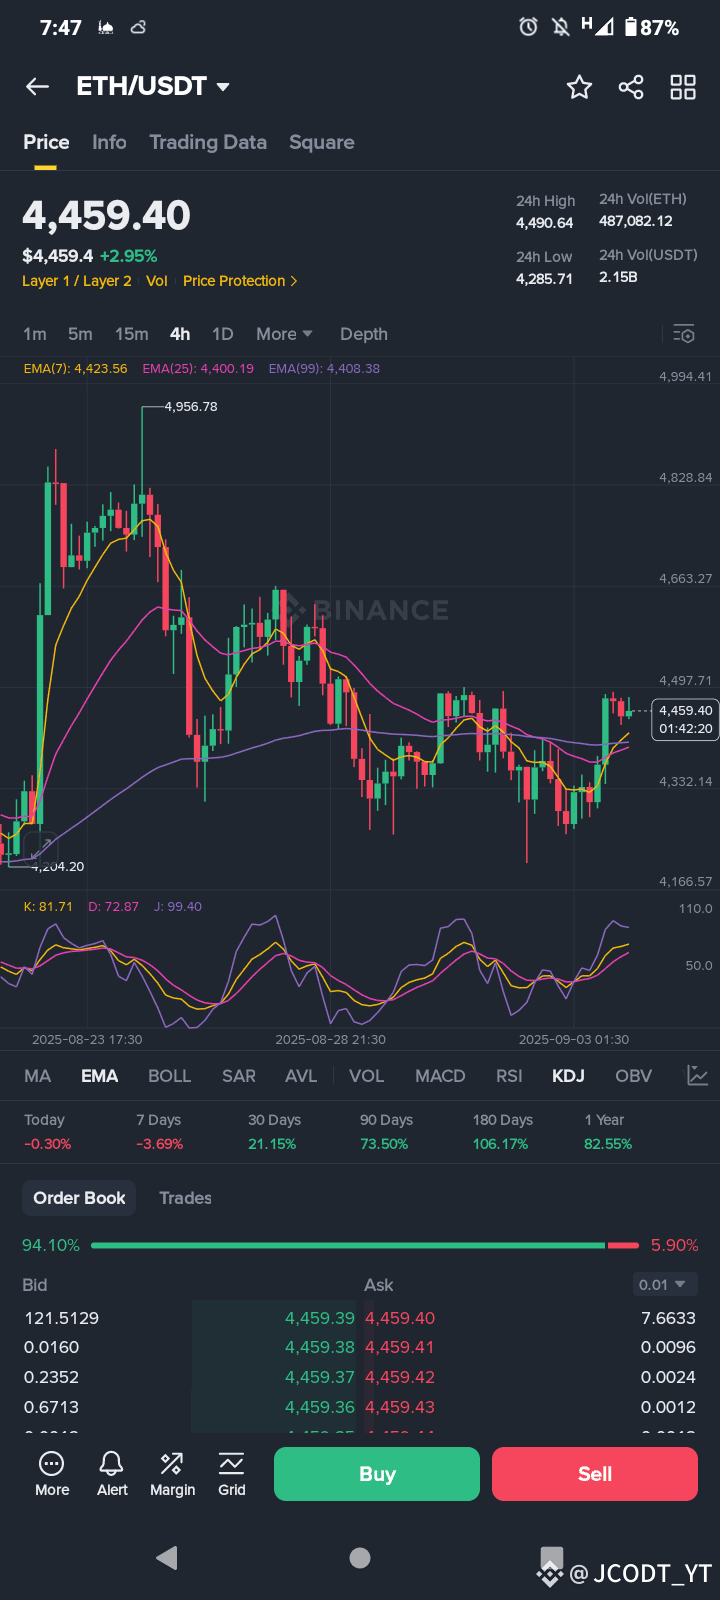Screen dimensions: 720x1600
Task: Open the share icon
Action: pyautogui.click(x=631, y=87)
